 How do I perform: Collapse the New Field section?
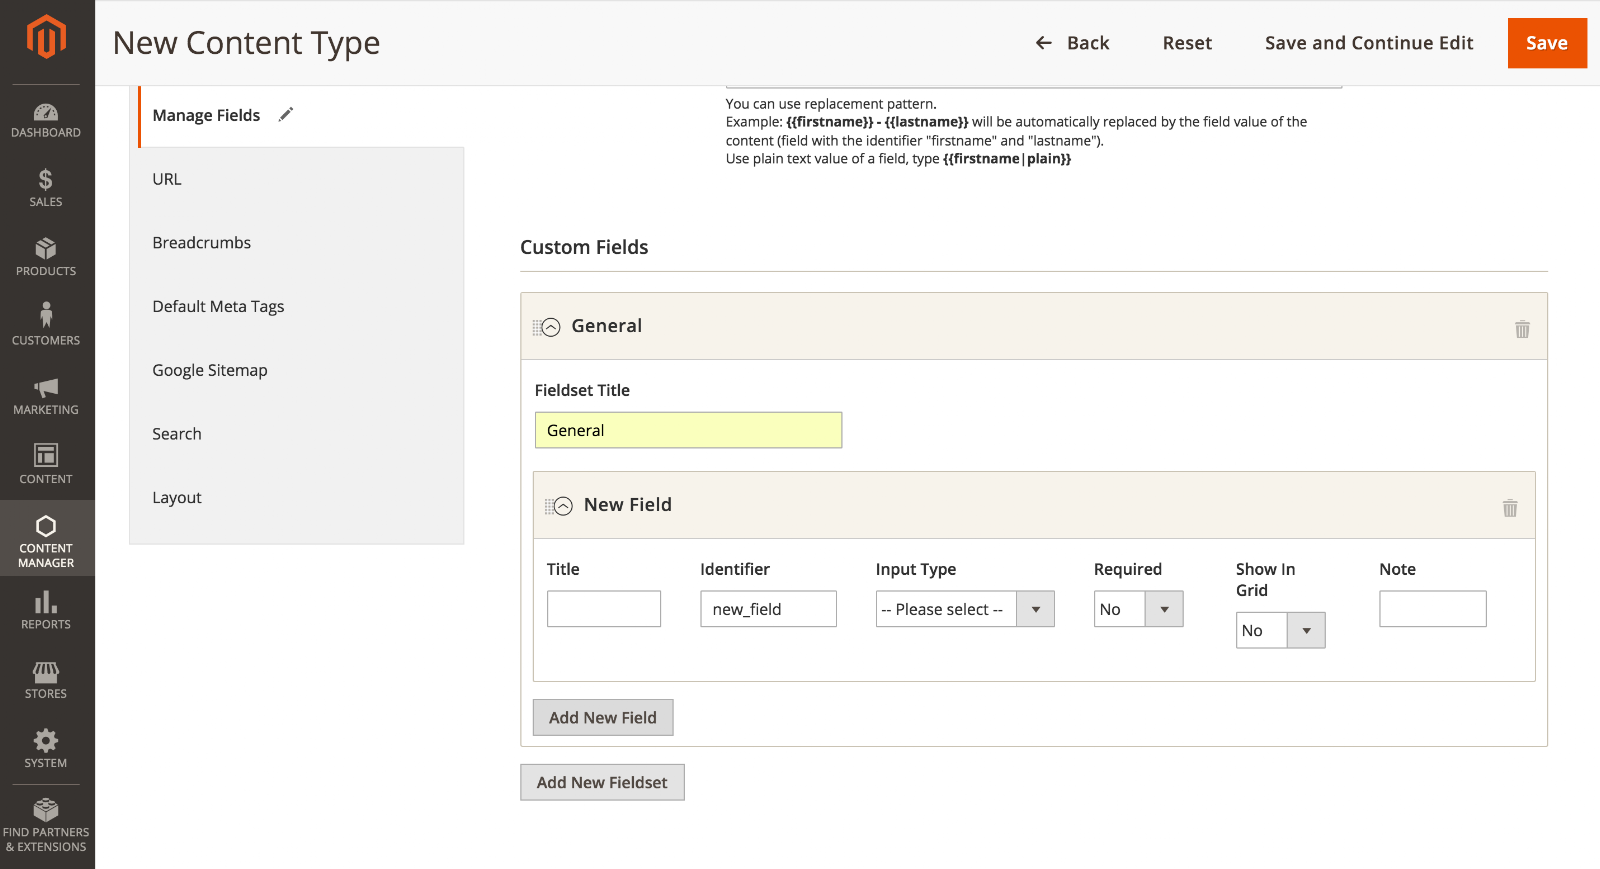click(564, 506)
